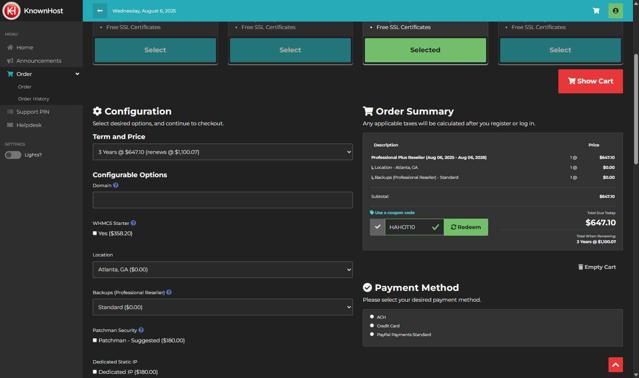Open the Order submenu item
Screen dimensions: 639x378
[x=24, y=87]
